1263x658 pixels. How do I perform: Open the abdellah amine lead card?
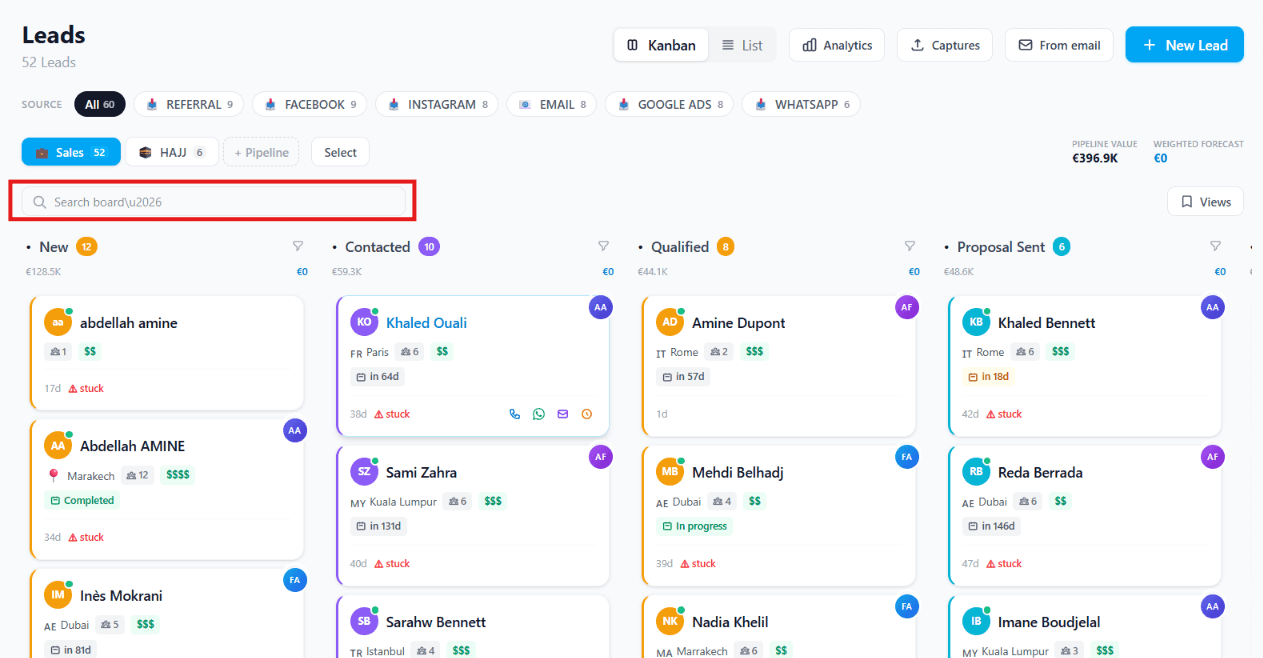(167, 352)
